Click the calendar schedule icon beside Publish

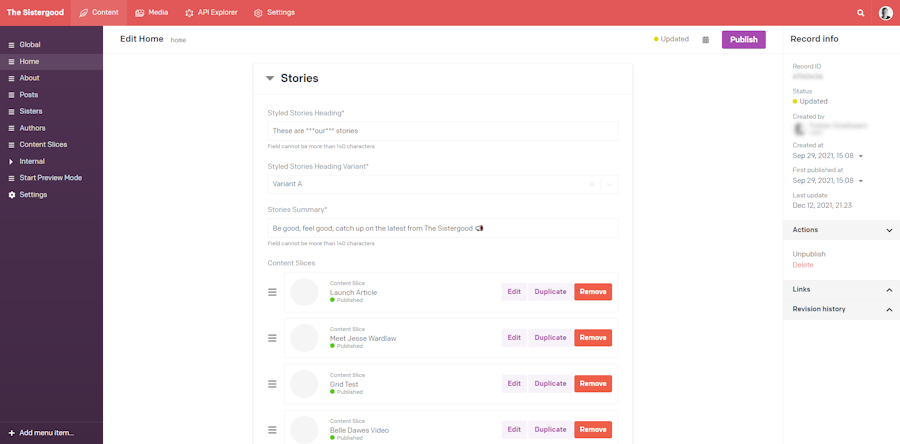(705, 40)
